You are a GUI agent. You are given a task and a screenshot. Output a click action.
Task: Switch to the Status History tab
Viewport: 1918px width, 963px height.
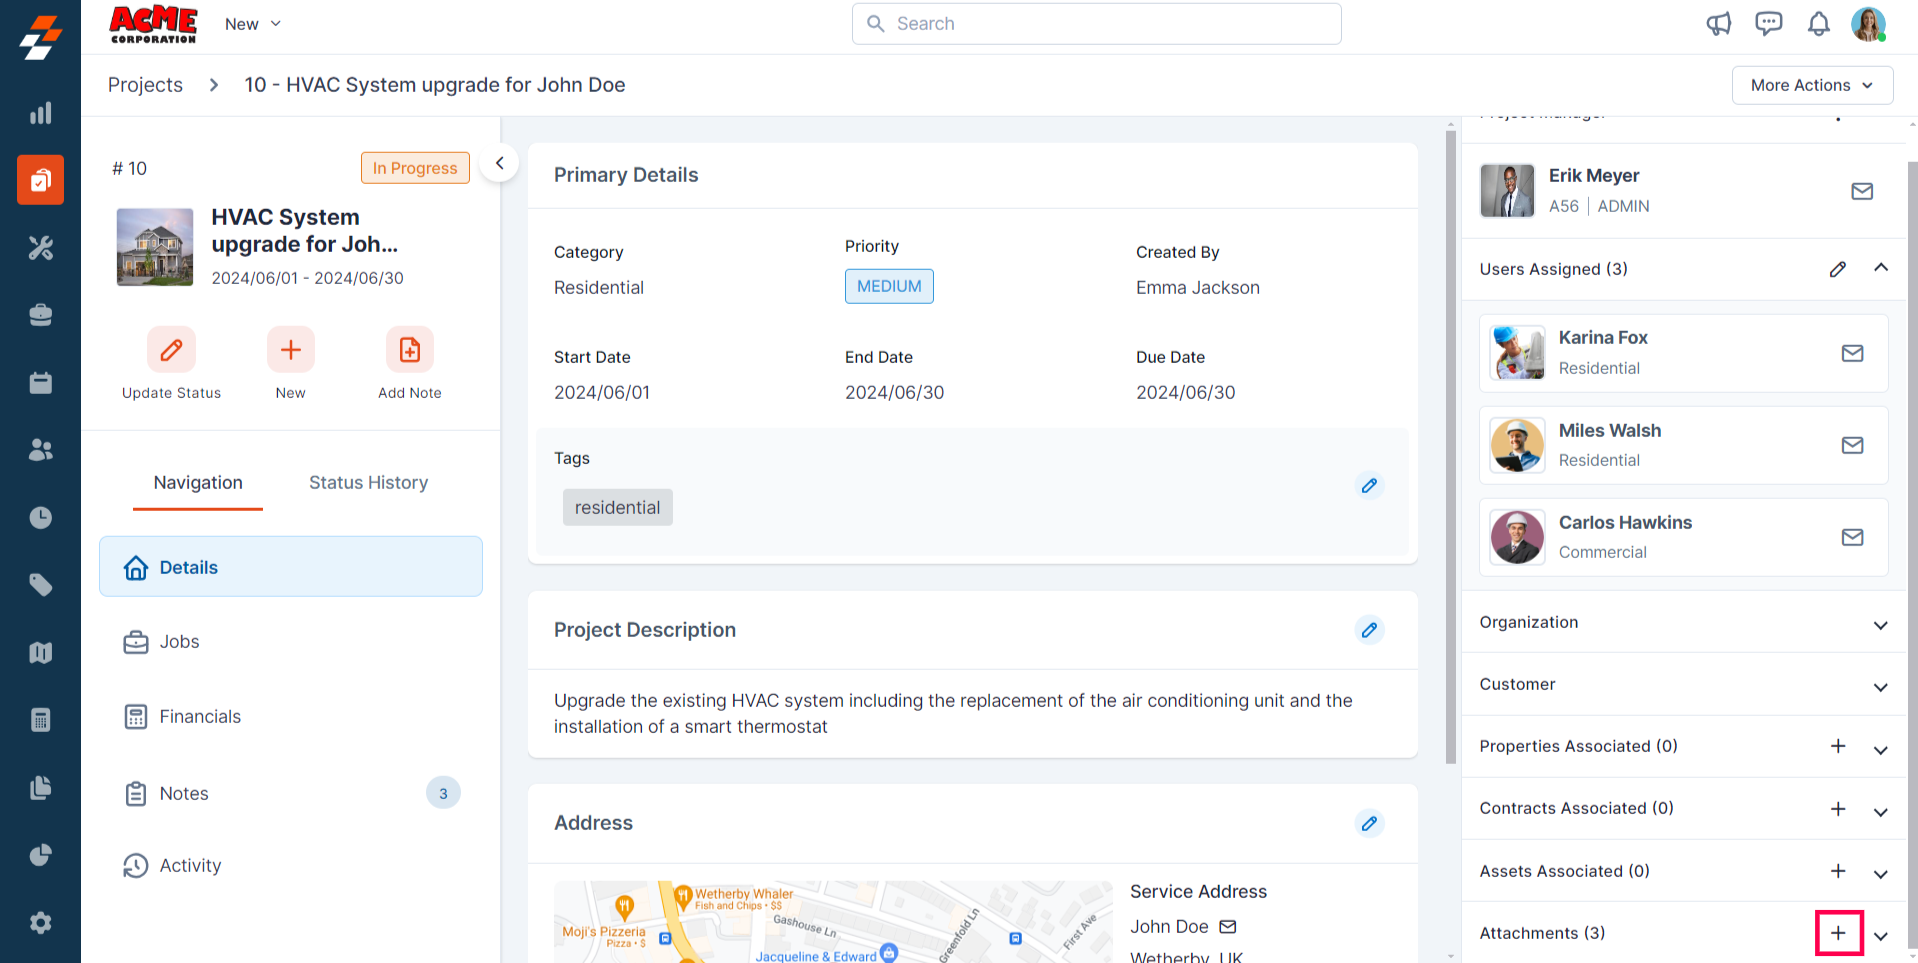pyautogui.click(x=368, y=482)
